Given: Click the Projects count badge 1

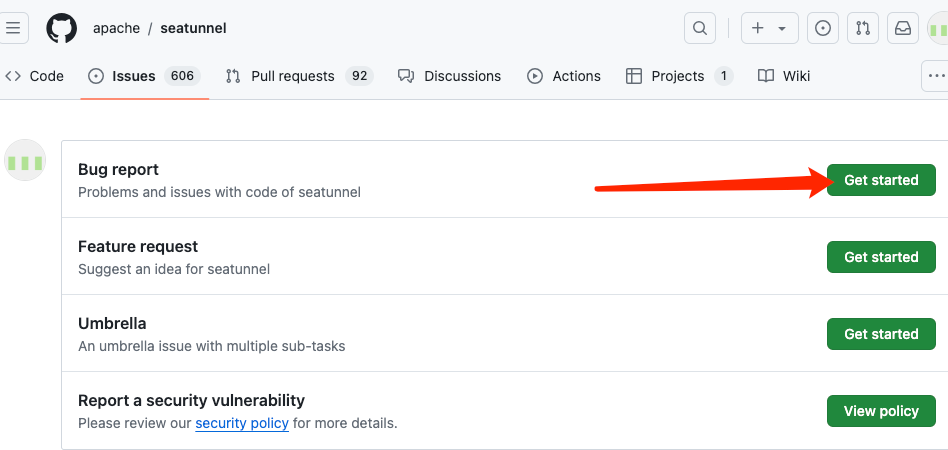Looking at the screenshot, I should [x=724, y=76].
